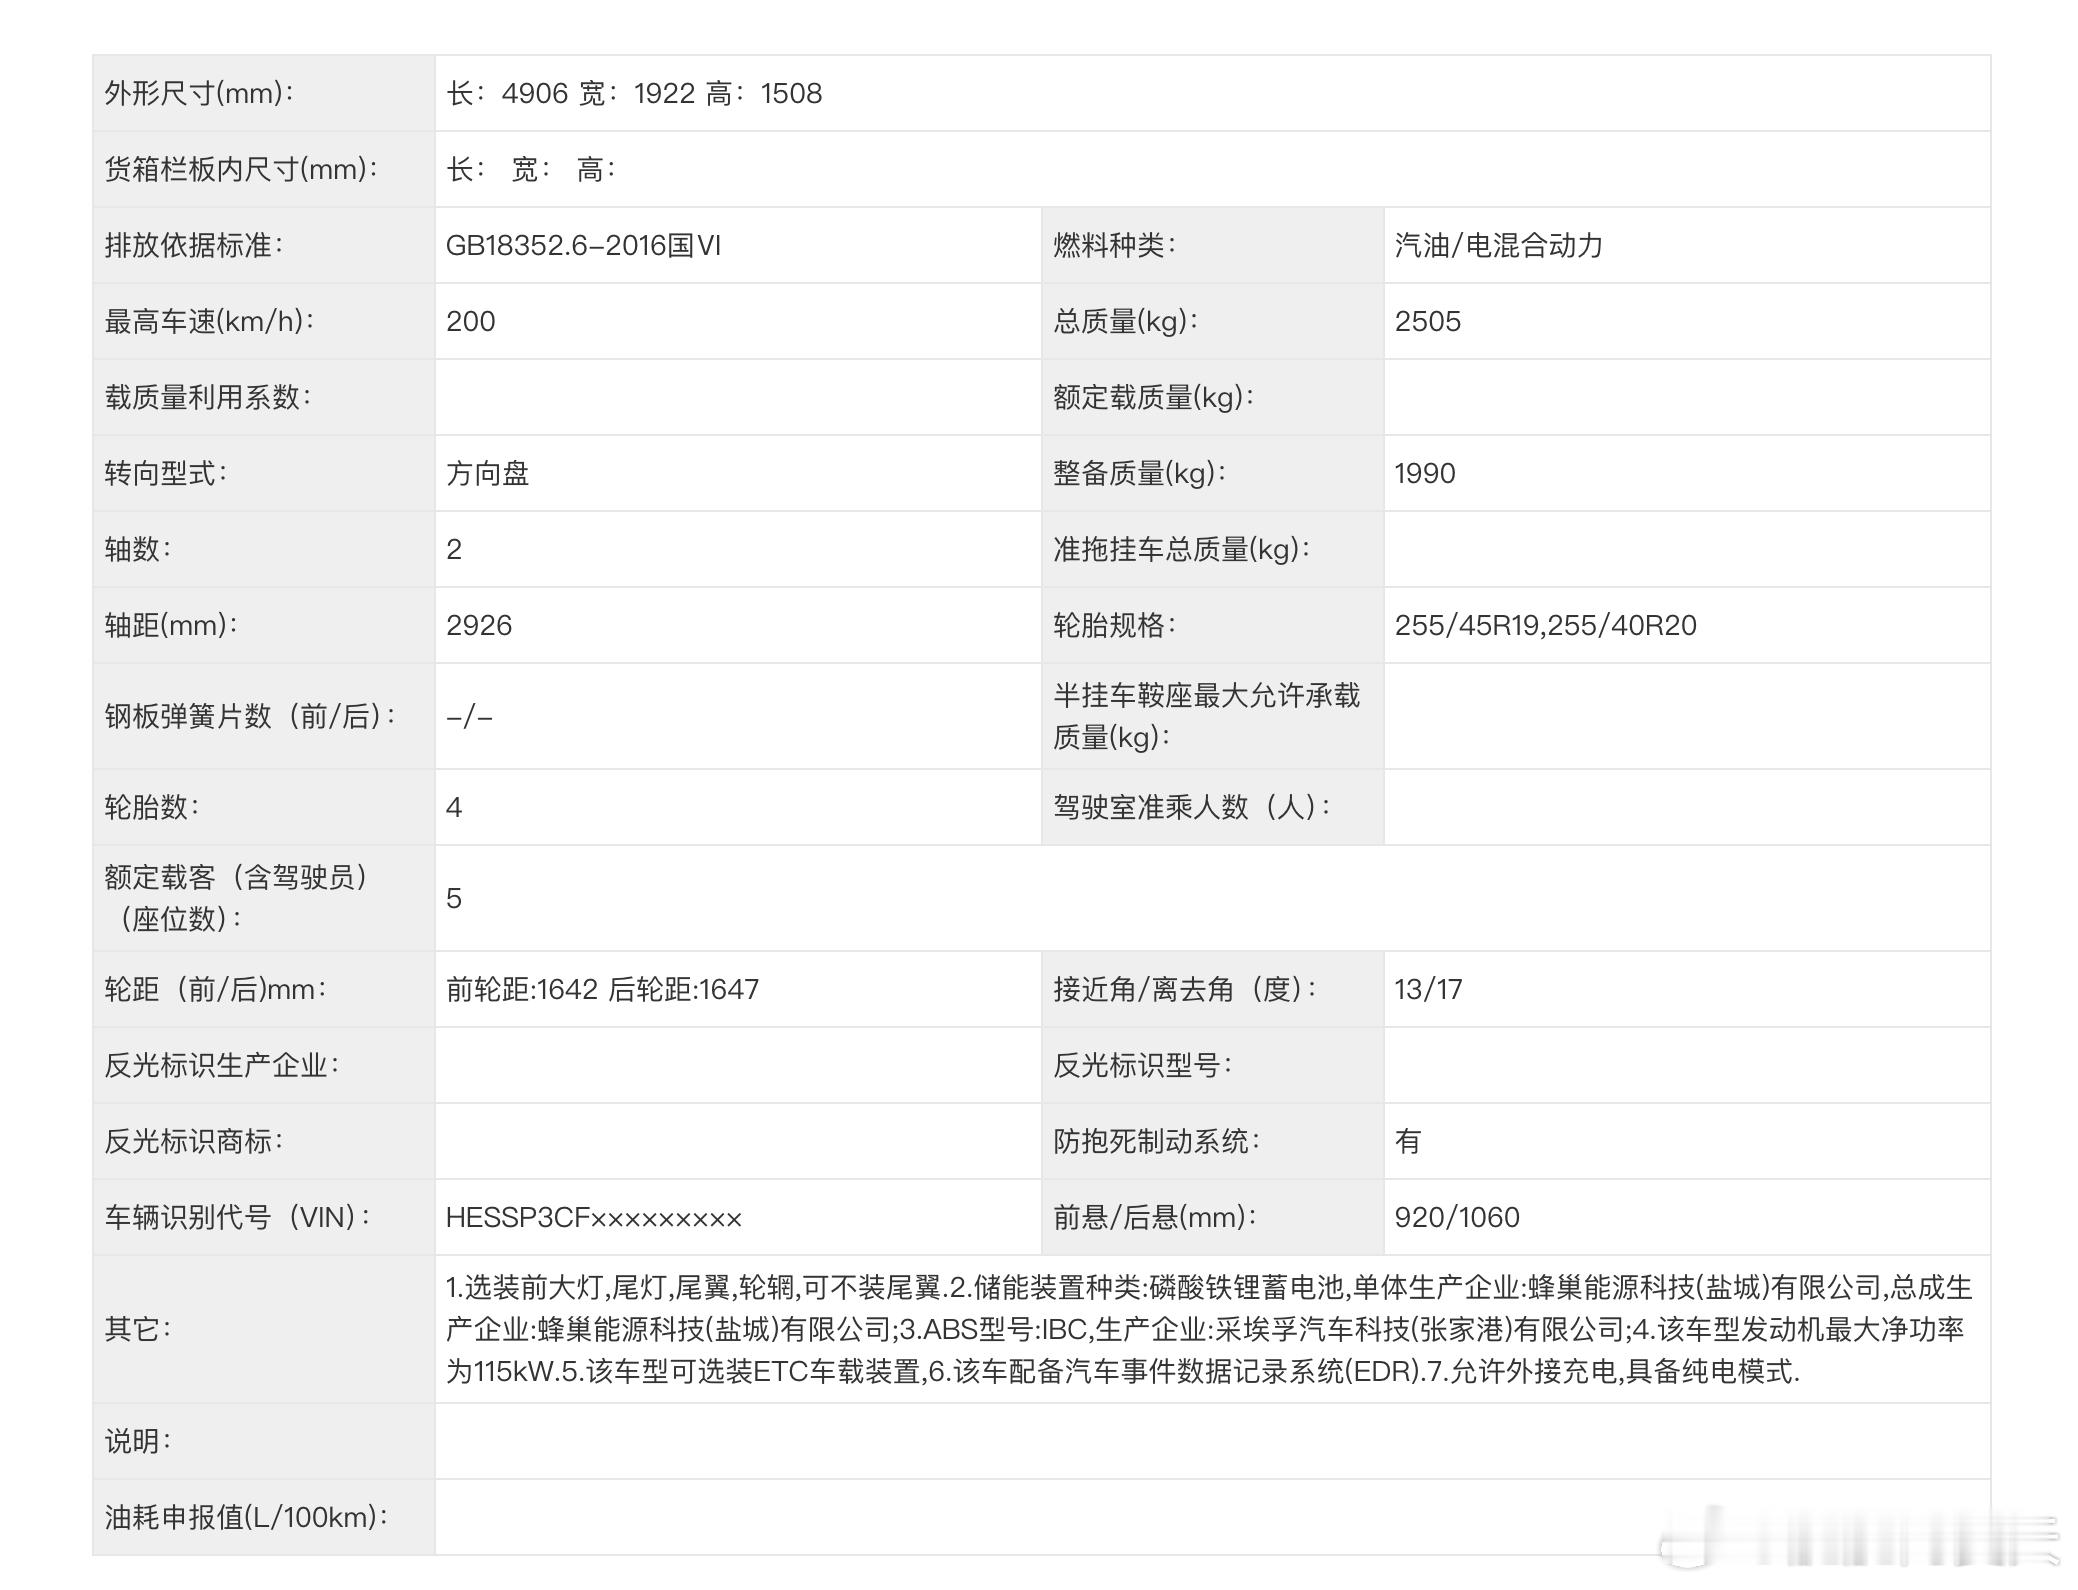Click the overhang value 920/1060
Image resolution: width=2078 pixels, height=1590 pixels.
pos(1456,1218)
